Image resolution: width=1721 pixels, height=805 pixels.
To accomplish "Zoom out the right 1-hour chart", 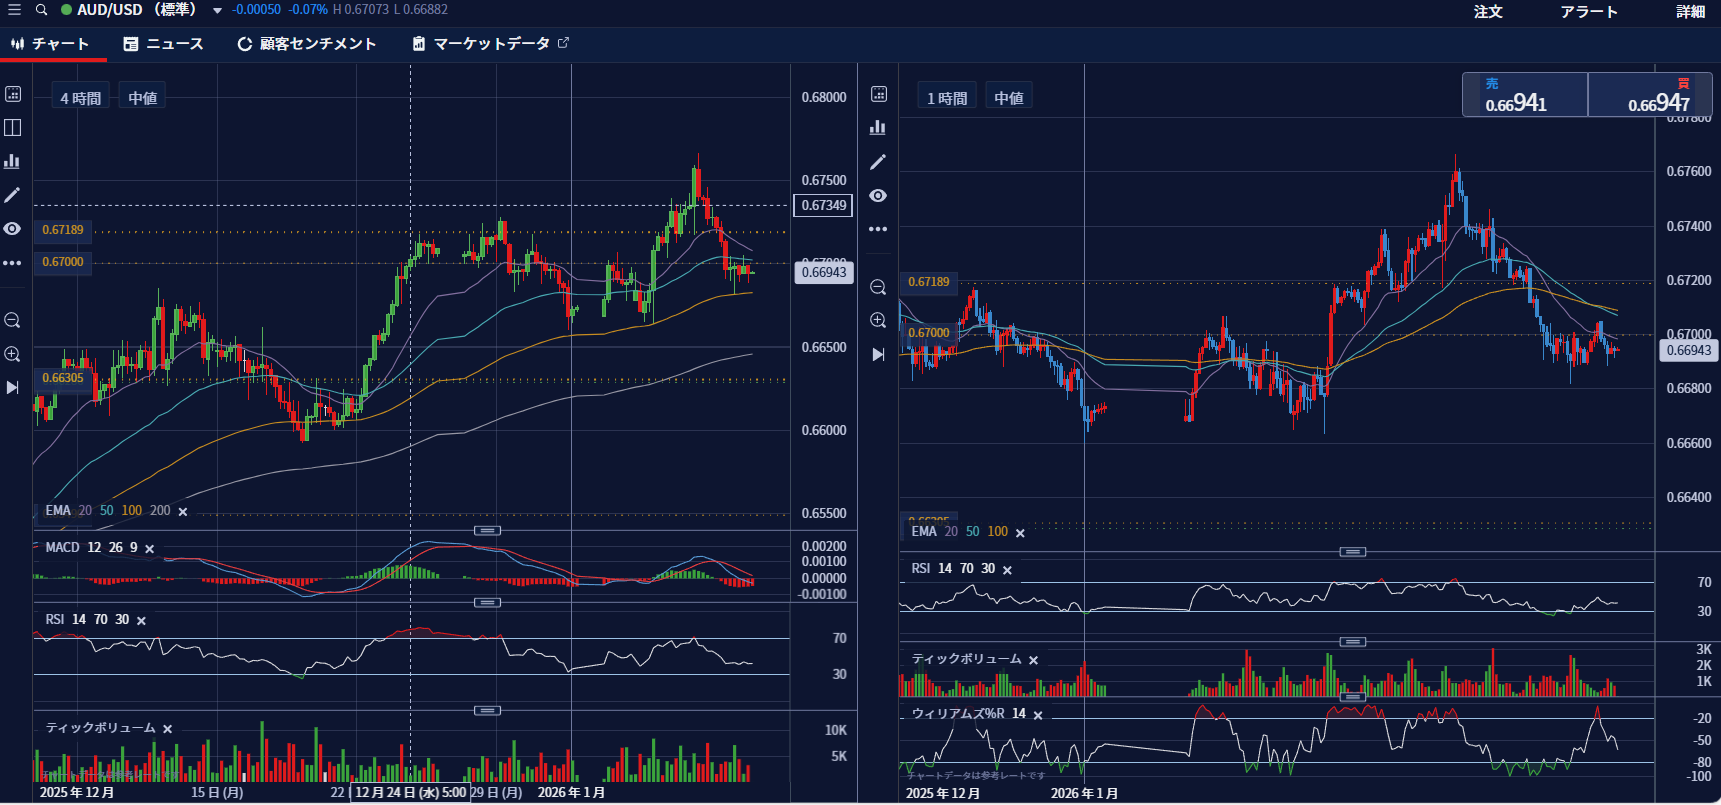I will (x=878, y=288).
